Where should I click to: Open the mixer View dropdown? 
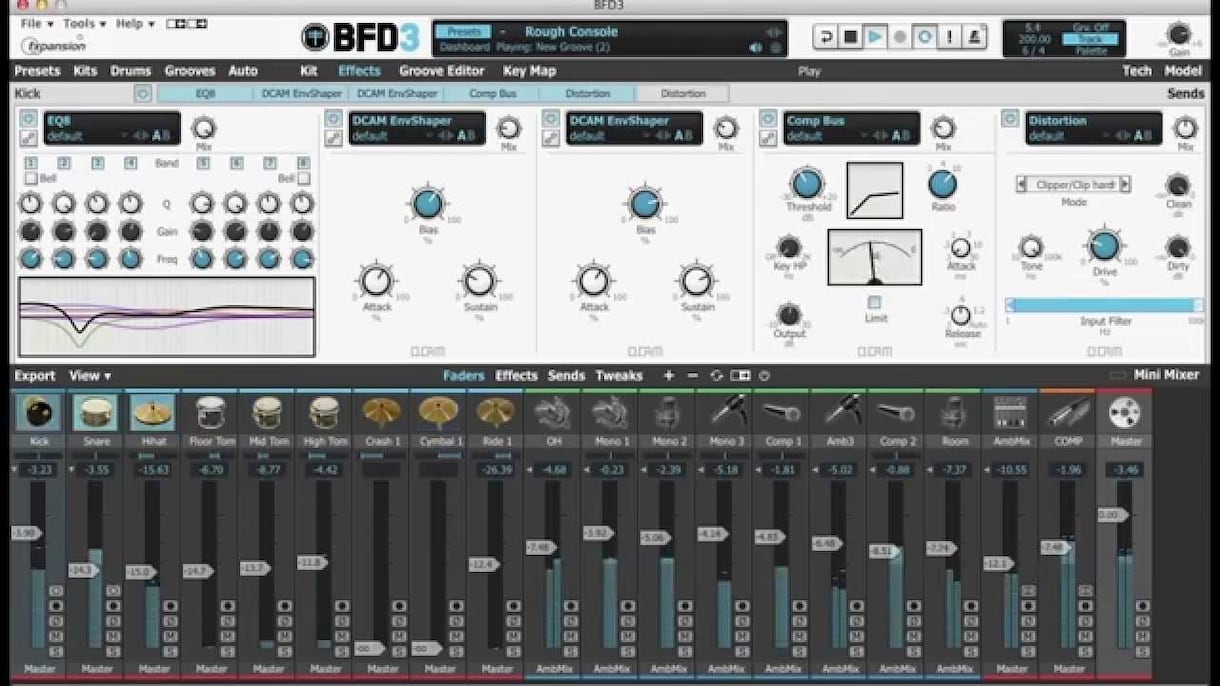click(x=90, y=376)
